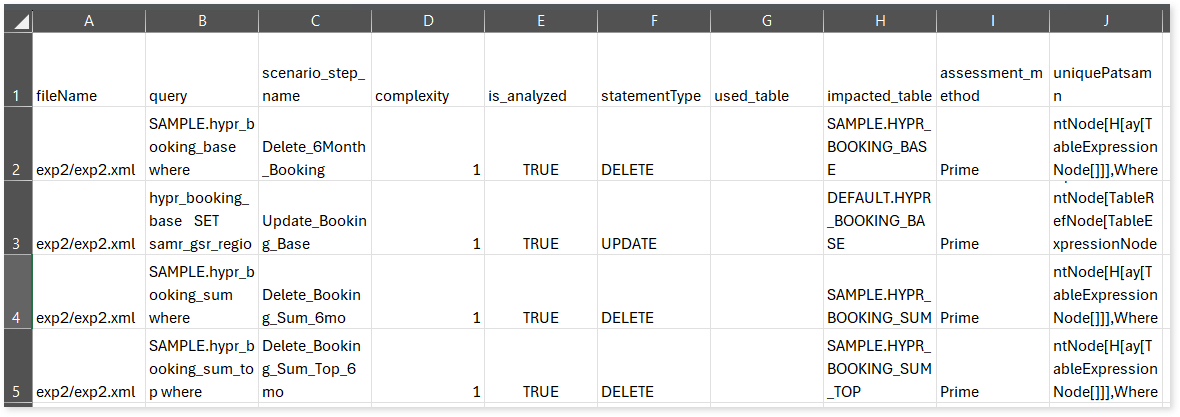Click SAMPLE.HYPR_BOOKING_SUM_TOP impacted table cell
1180x417 pixels.
[x=879, y=366]
